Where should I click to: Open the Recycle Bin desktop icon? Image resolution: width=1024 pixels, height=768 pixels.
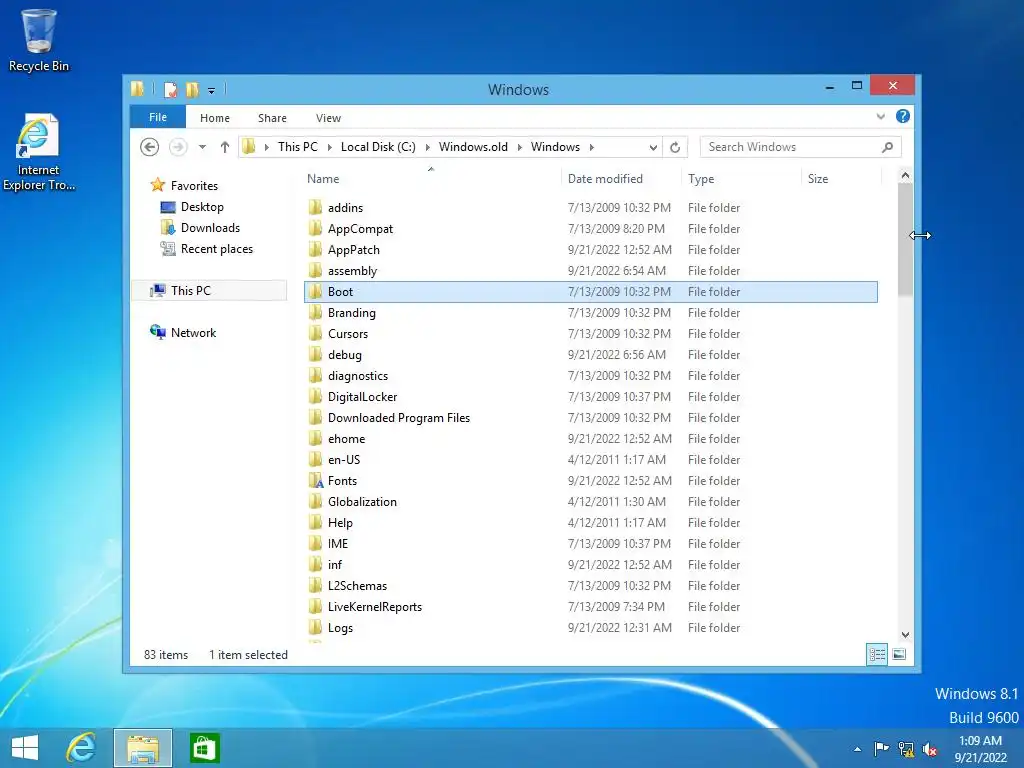click(39, 40)
